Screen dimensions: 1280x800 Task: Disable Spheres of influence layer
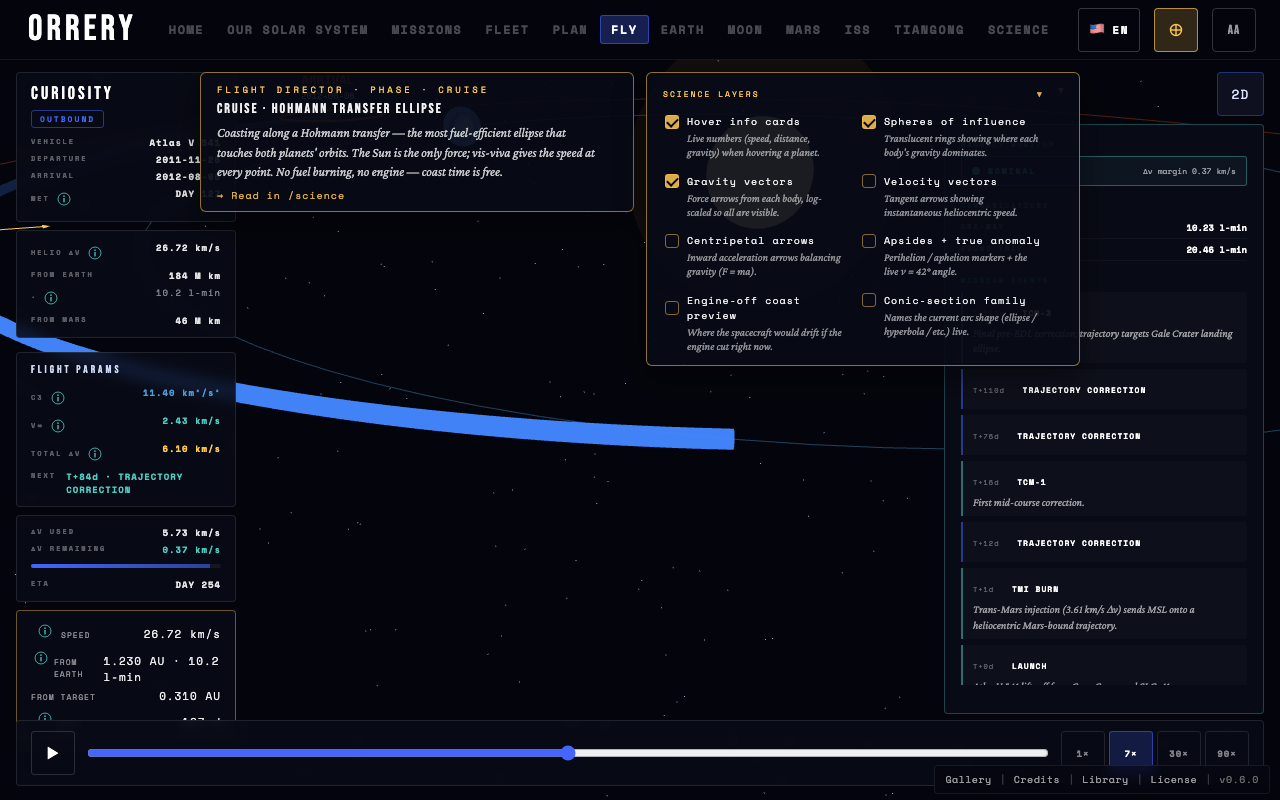pos(869,122)
